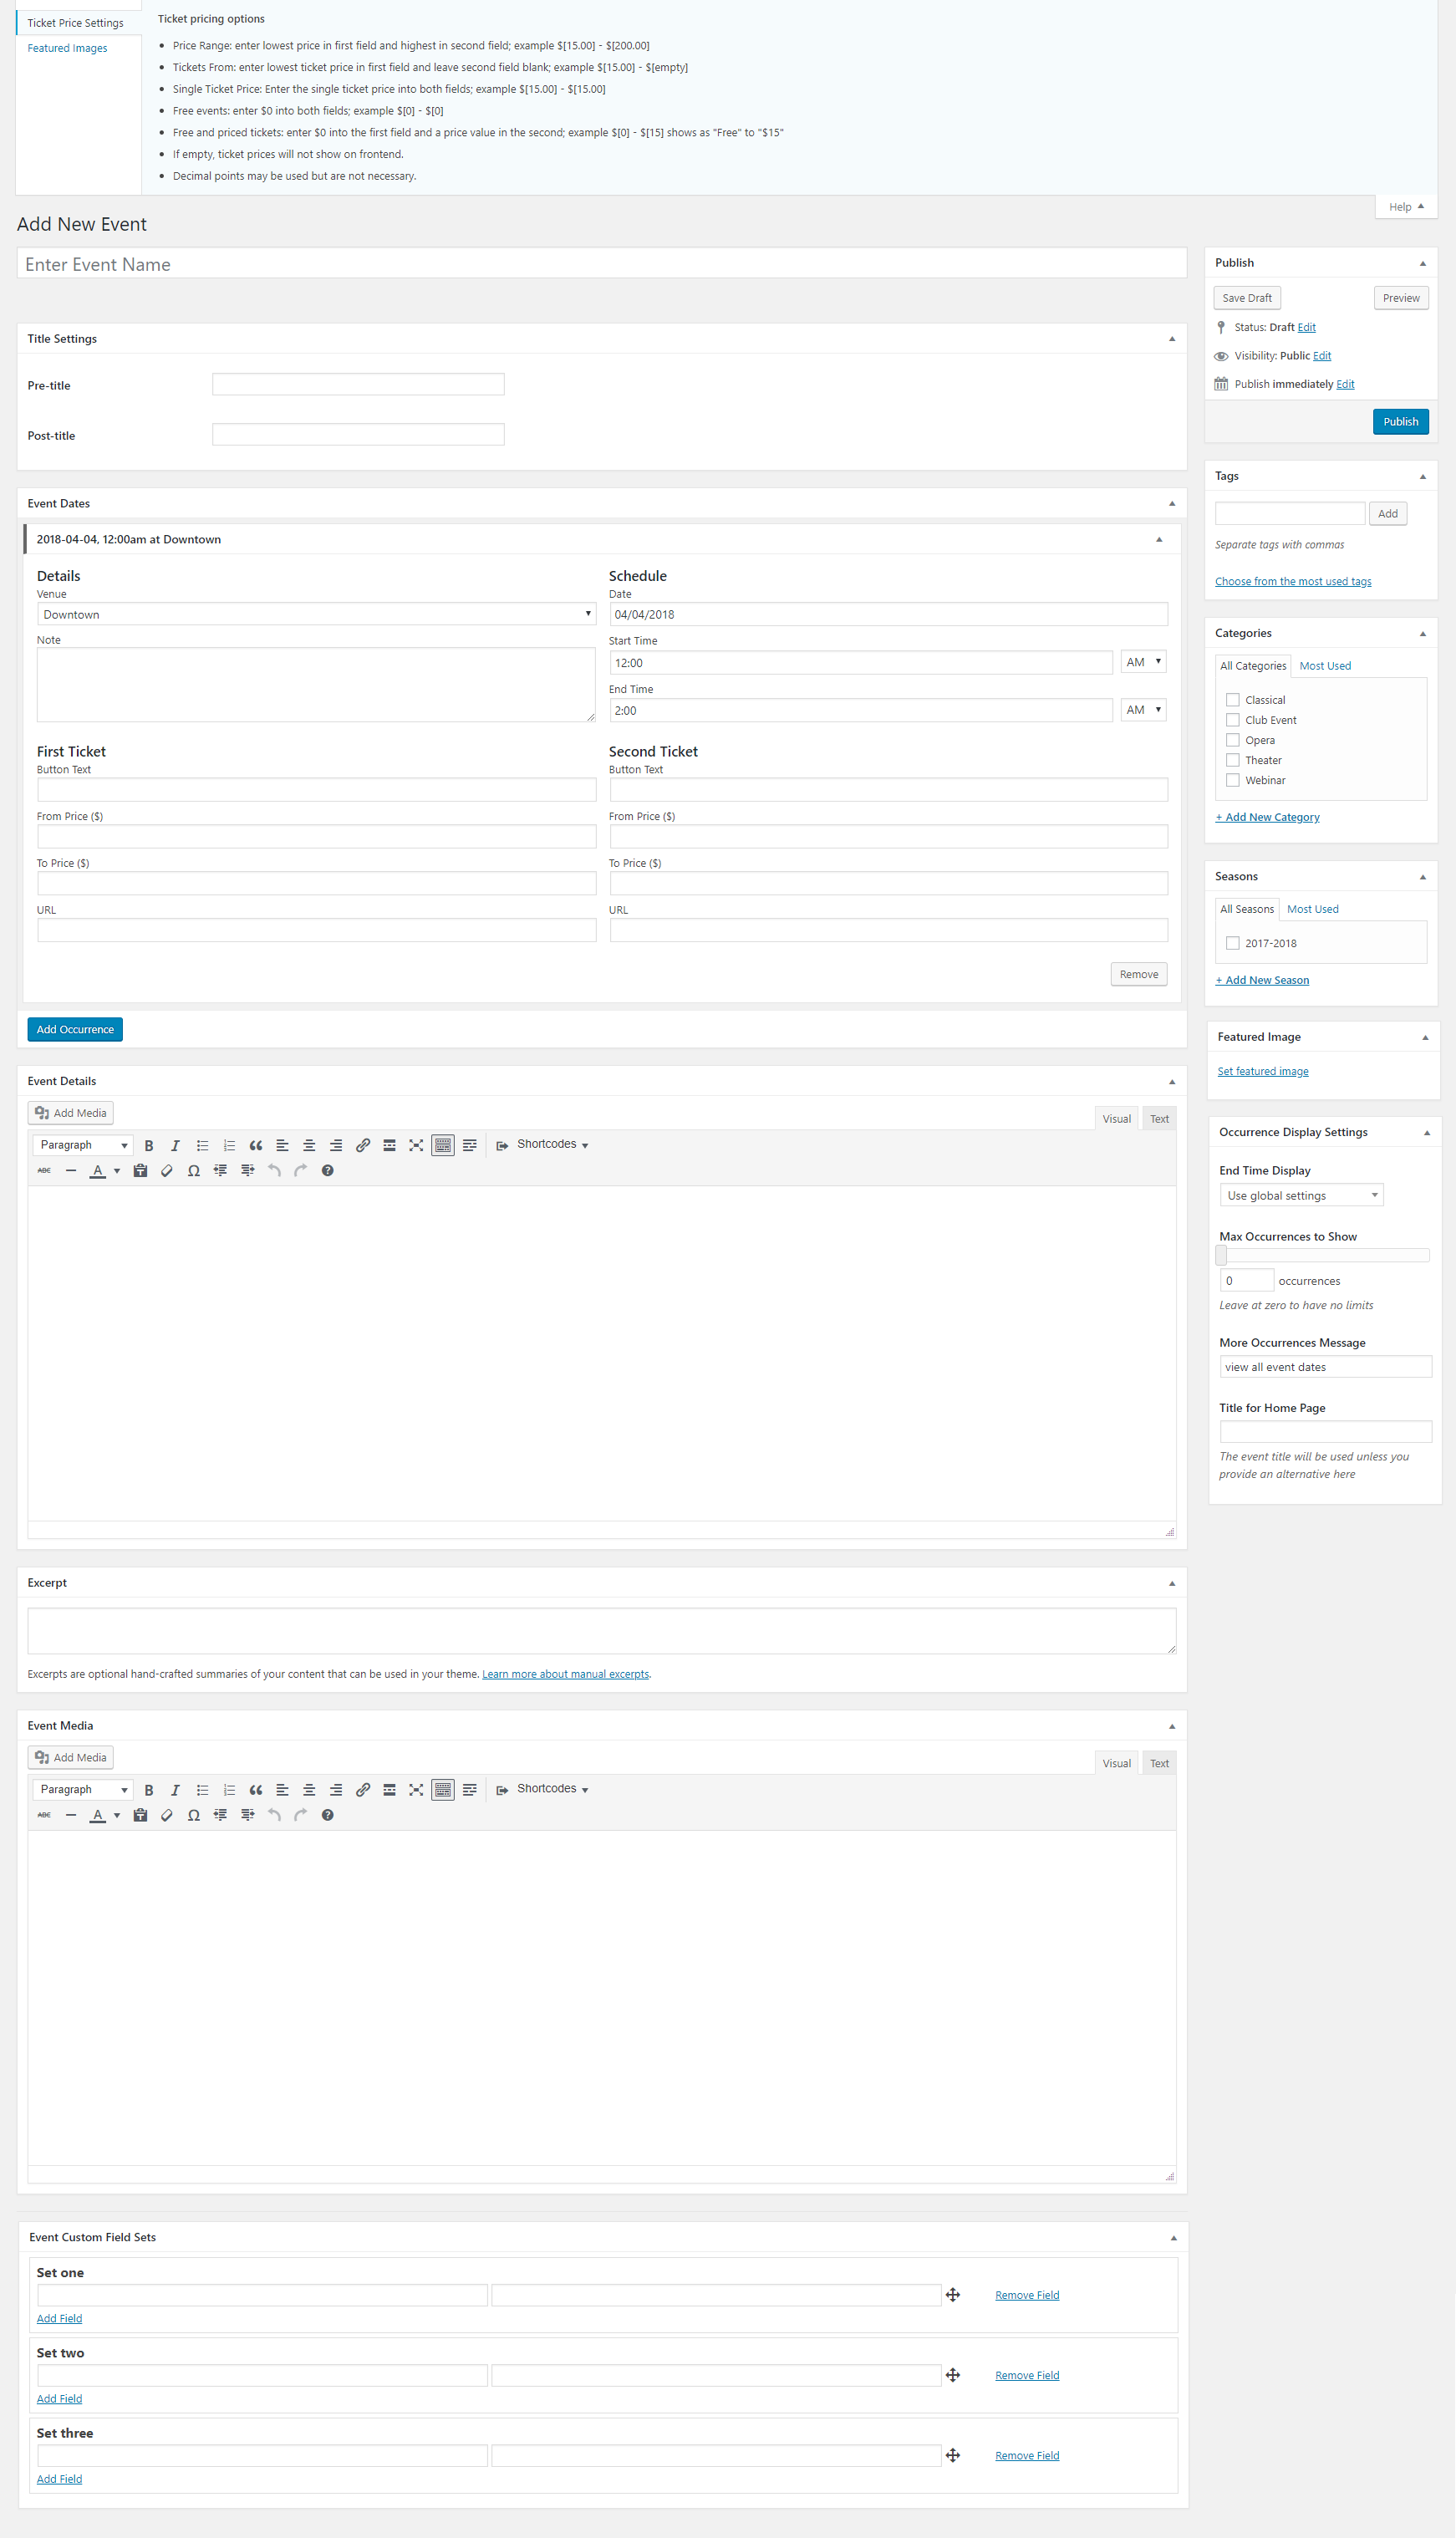This screenshot has height=2538, width=1456.
Task: Insert Read More tag in Event Details editor
Action: pyautogui.click(x=389, y=1145)
